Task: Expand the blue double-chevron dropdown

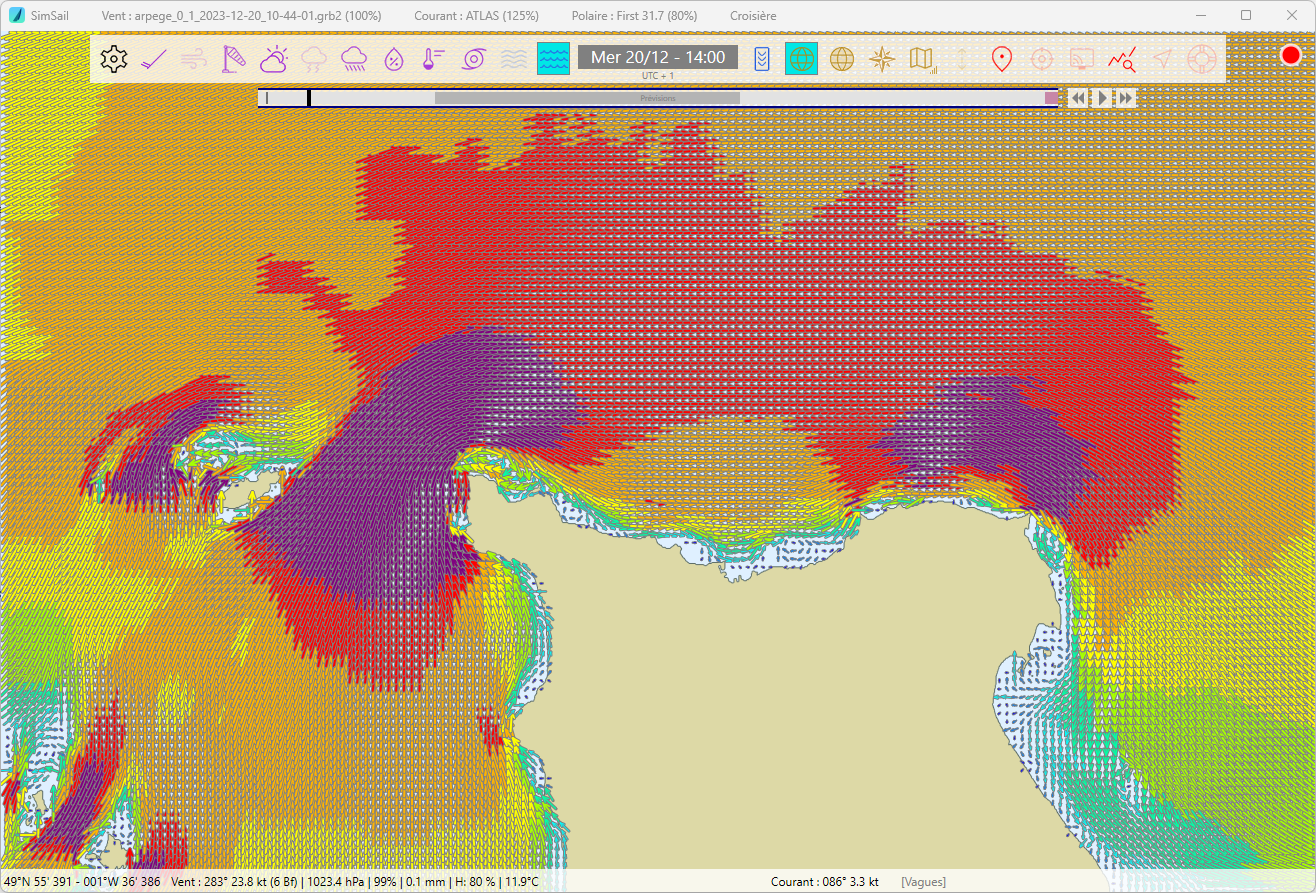Action: [x=762, y=59]
